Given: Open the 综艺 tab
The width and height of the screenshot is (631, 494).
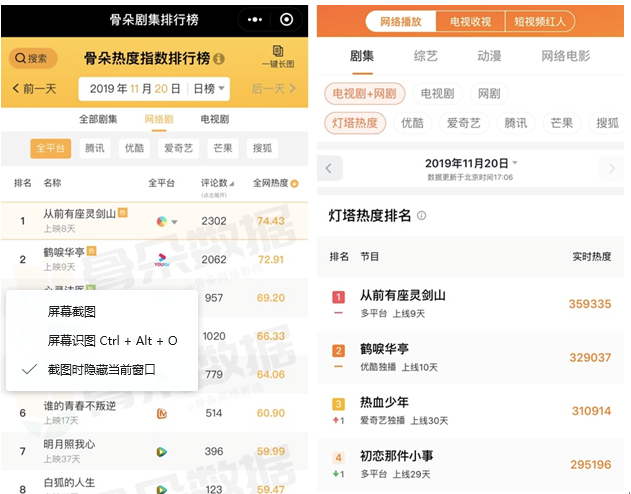Looking at the screenshot, I should click(425, 56).
